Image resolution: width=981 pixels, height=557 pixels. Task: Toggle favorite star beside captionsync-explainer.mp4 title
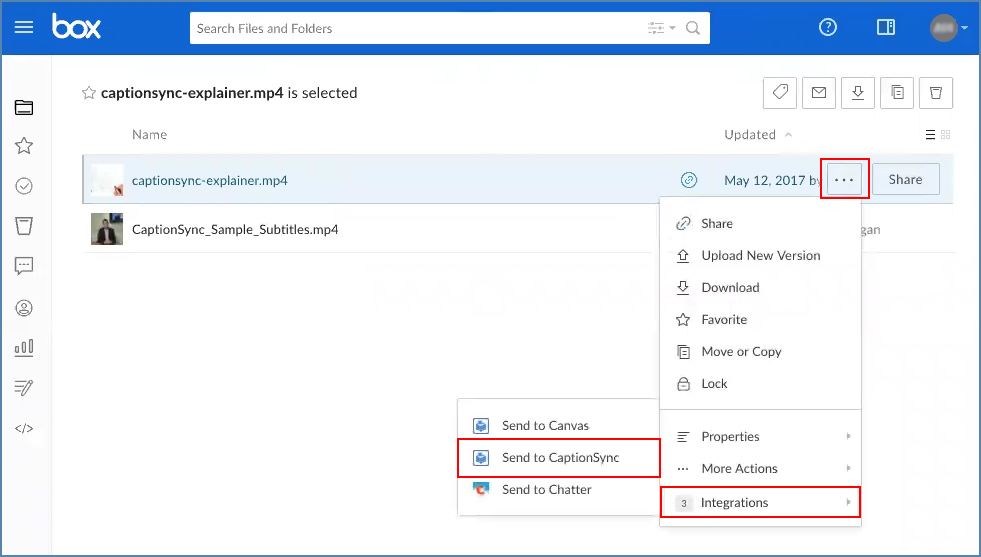click(x=89, y=93)
